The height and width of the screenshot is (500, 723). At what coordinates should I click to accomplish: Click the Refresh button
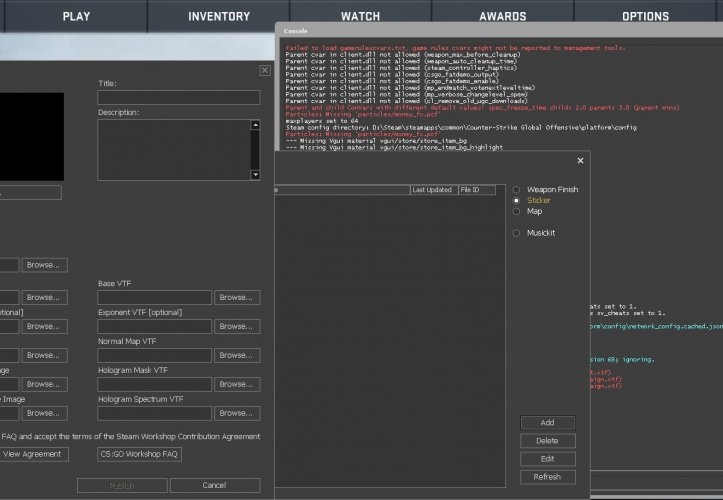point(547,477)
